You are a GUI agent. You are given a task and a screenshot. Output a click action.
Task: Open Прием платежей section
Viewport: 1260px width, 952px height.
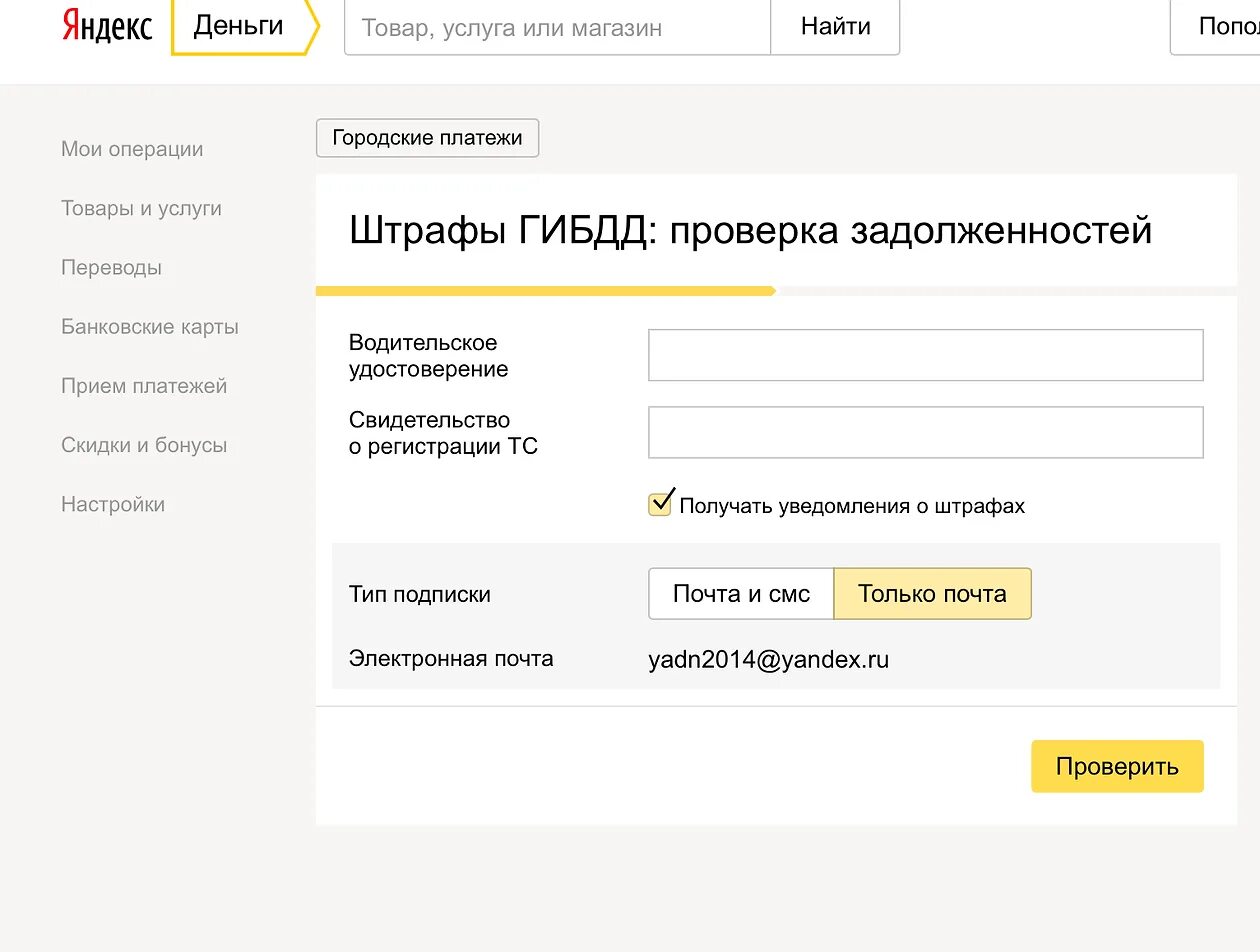[x=143, y=385]
